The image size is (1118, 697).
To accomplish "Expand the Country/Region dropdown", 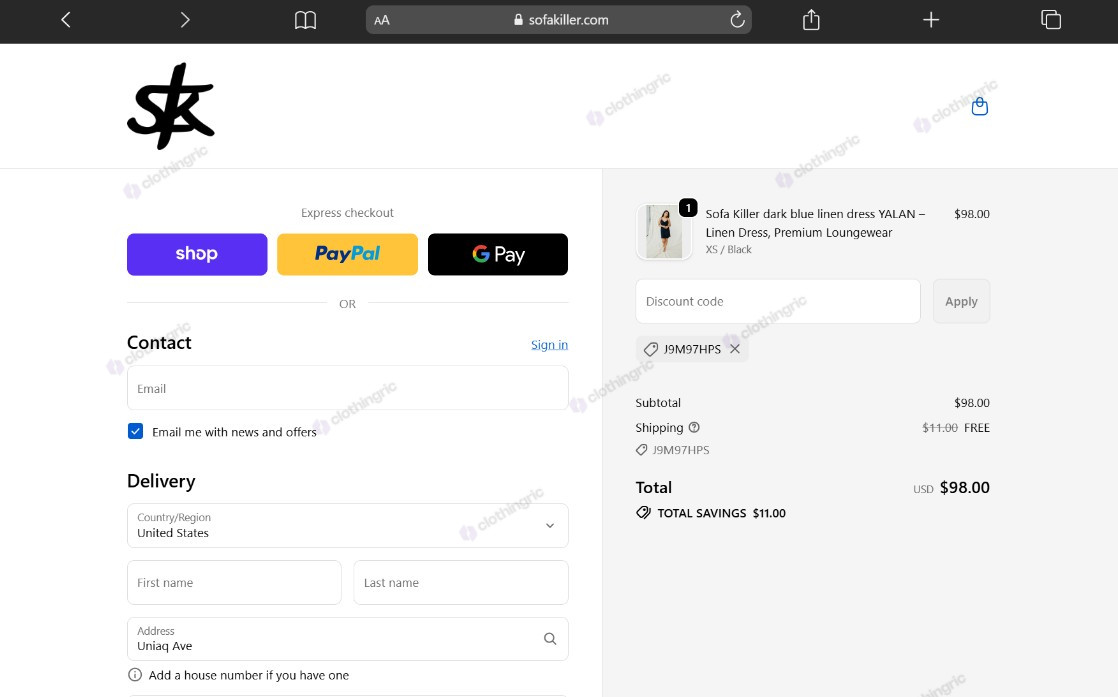I will click(x=347, y=526).
